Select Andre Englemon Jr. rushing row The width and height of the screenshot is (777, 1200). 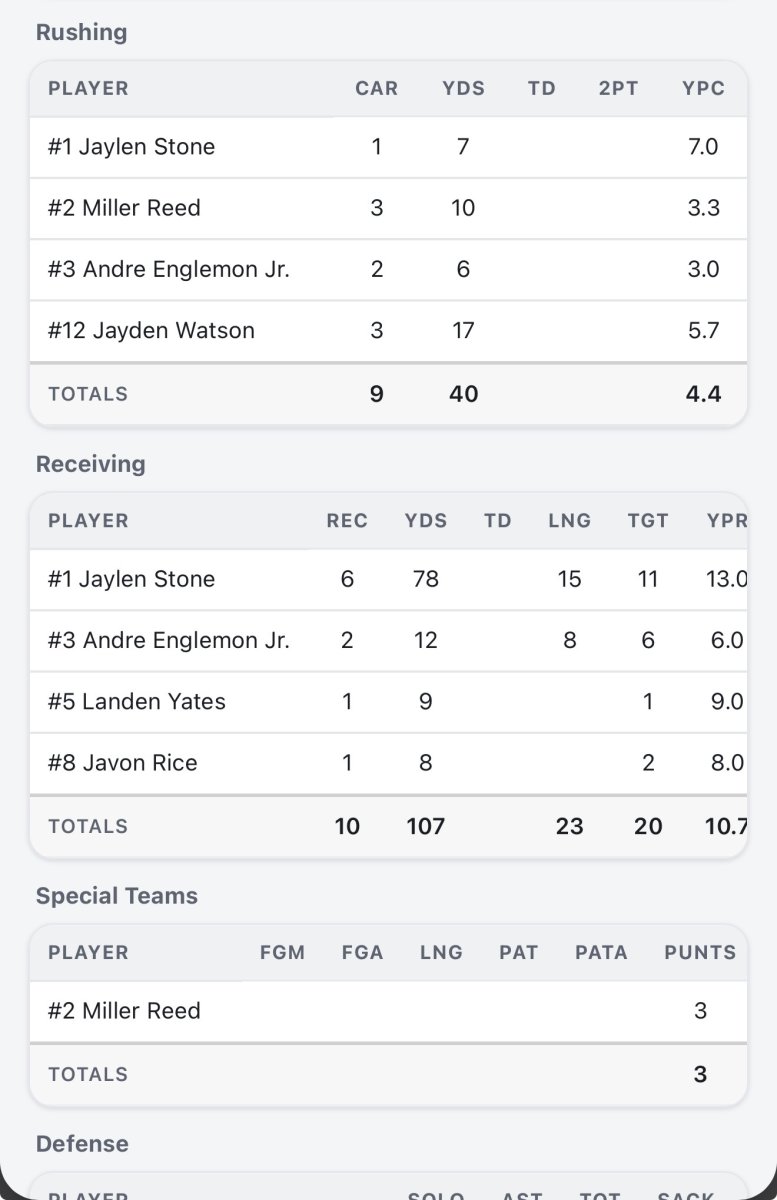[x=388, y=269]
